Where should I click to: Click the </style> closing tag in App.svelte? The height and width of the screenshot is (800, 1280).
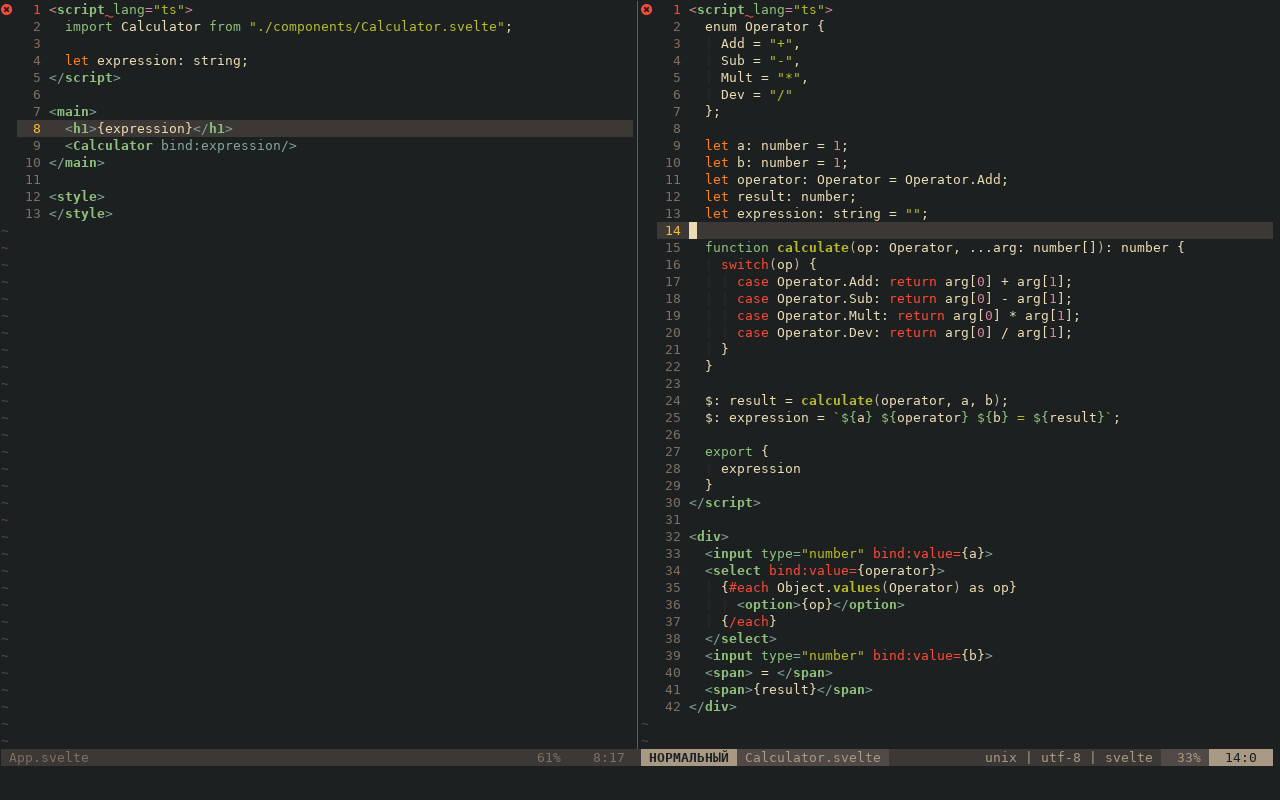tap(81, 213)
